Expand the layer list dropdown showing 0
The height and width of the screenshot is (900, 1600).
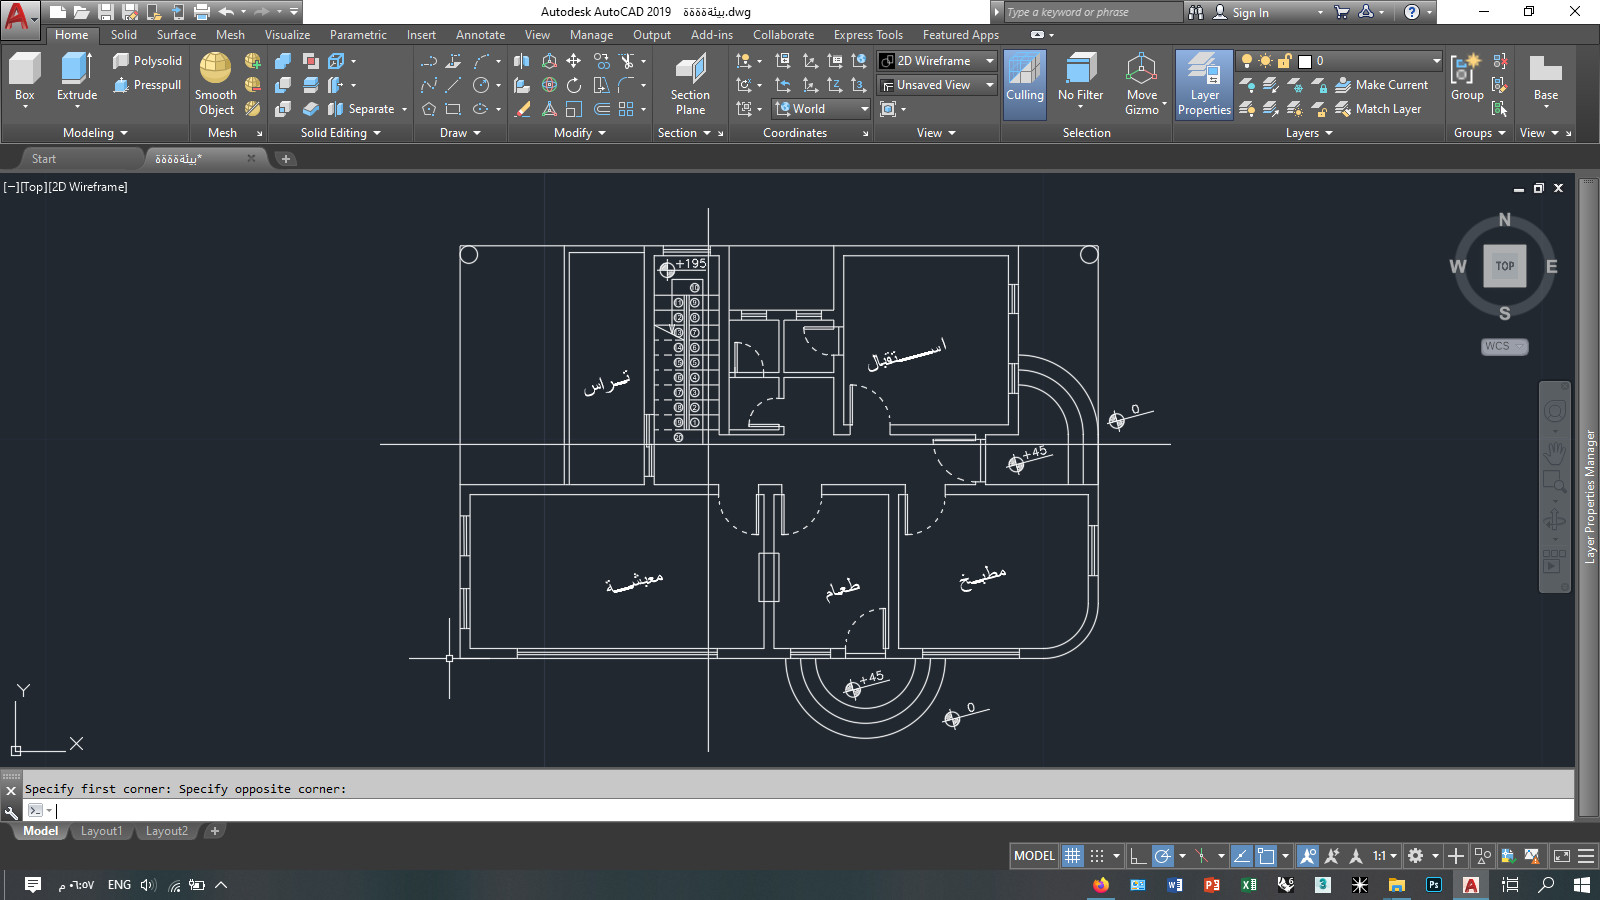click(1436, 61)
